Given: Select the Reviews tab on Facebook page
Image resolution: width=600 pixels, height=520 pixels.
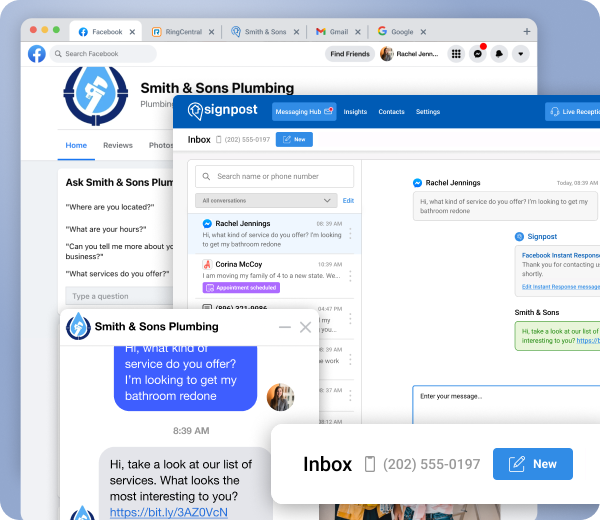Looking at the screenshot, I should (118, 145).
